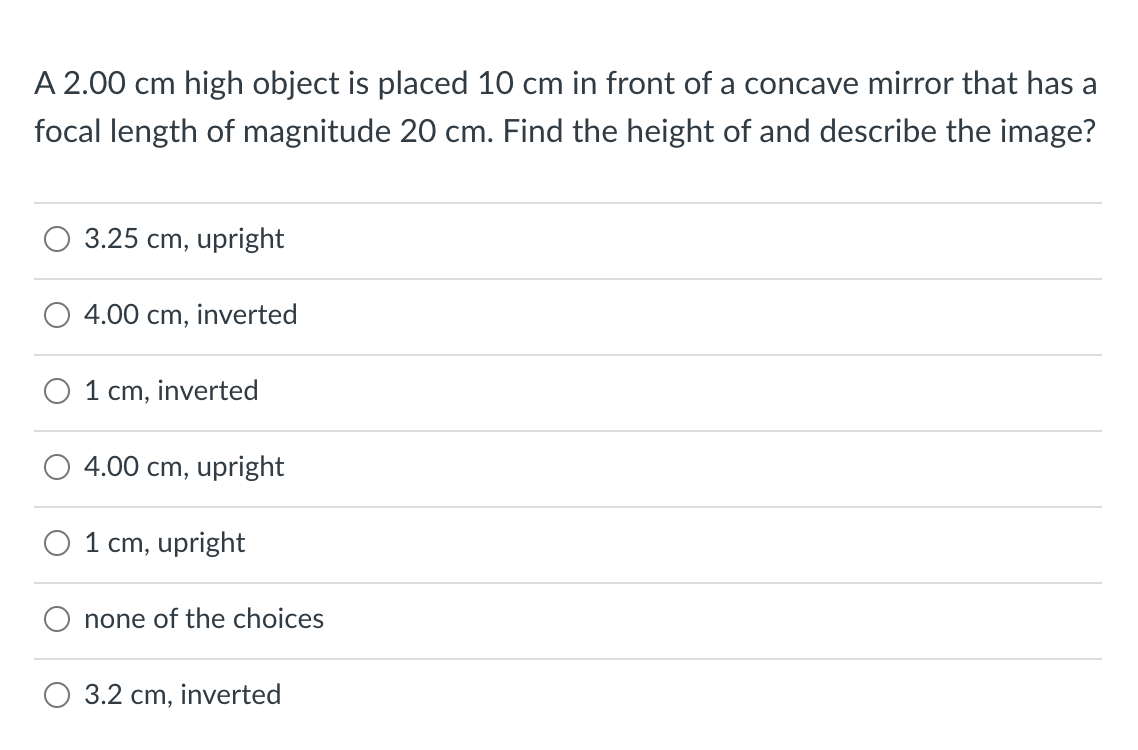1138x750 pixels.
Task: Choose the none of the choices radio button
Action: click(56, 620)
